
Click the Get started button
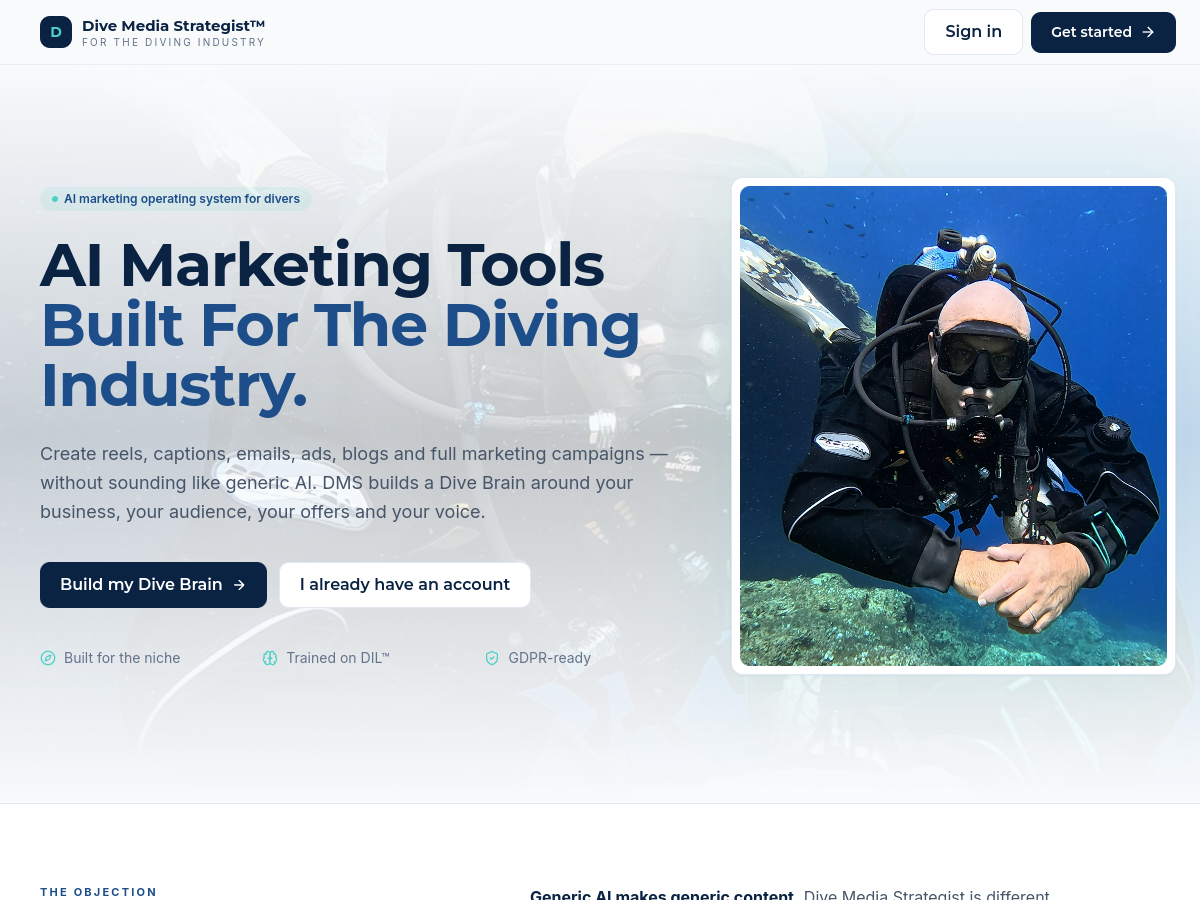(x=1103, y=32)
